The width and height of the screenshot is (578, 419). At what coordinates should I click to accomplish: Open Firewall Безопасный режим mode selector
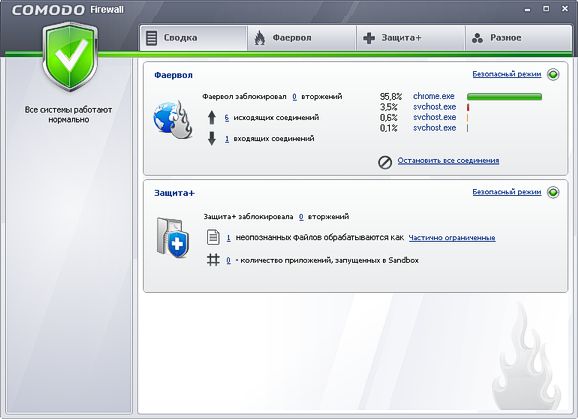click(x=507, y=74)
